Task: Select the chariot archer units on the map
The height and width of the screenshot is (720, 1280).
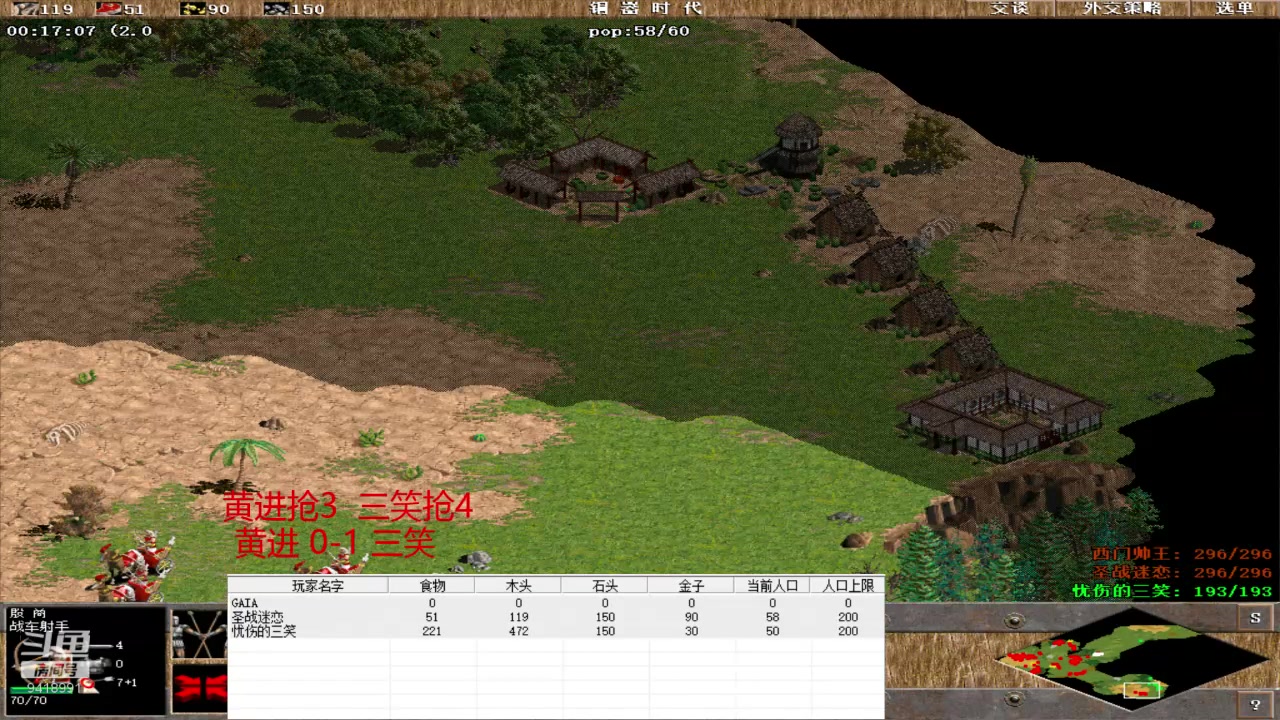Action: pyautogui.click(x=135, y=565)
